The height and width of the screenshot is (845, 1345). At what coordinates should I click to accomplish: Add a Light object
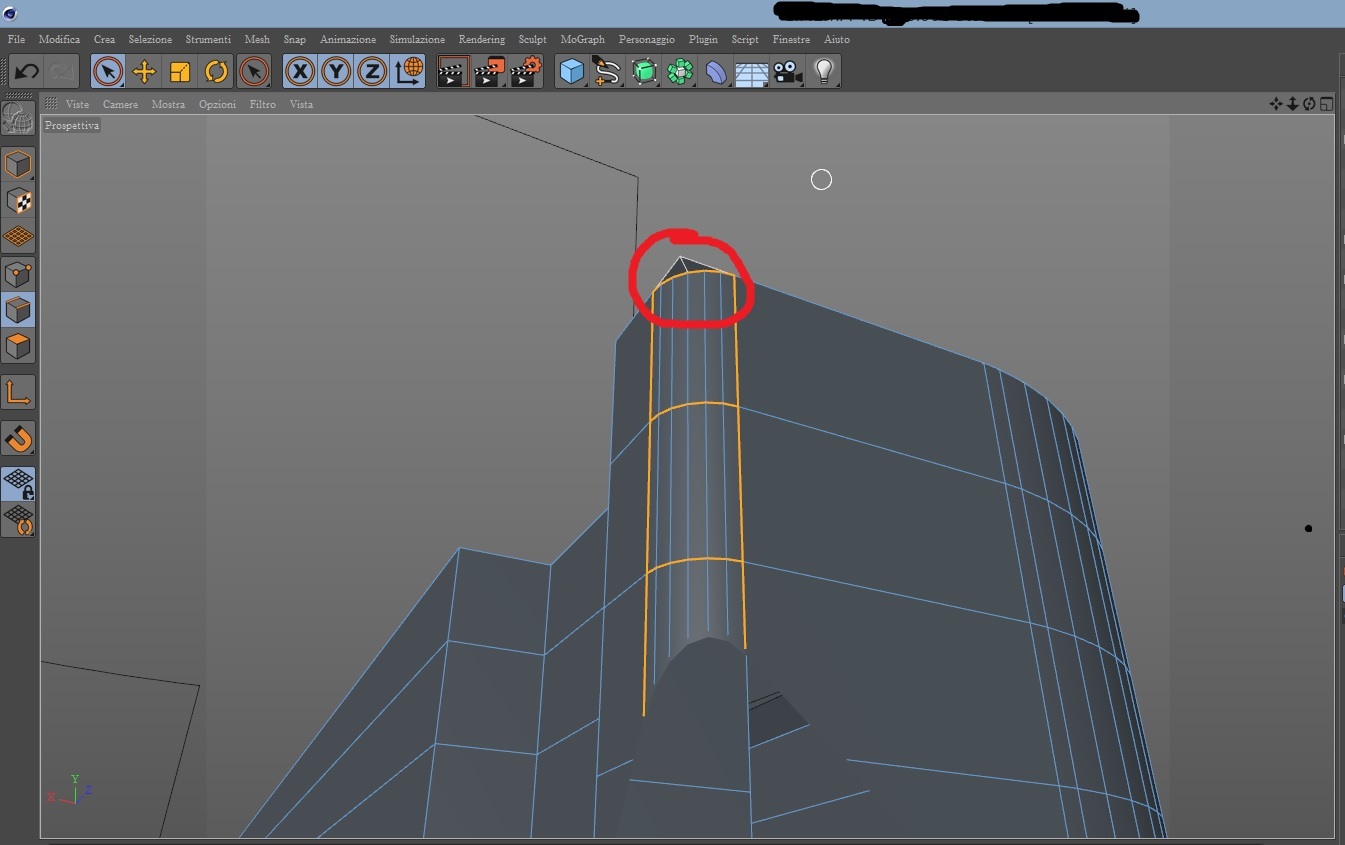pyautogui.click(x=823, y=72)
